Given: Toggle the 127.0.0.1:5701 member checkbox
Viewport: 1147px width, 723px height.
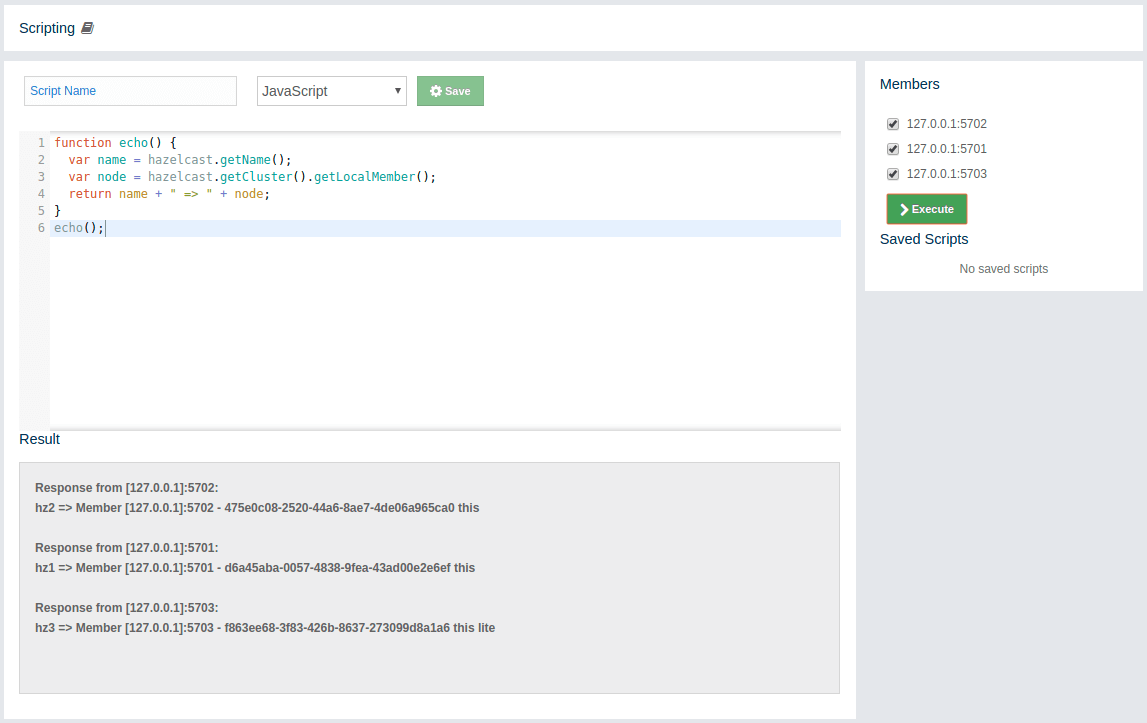Looking at the screenshot, I should tap(893, 149).
